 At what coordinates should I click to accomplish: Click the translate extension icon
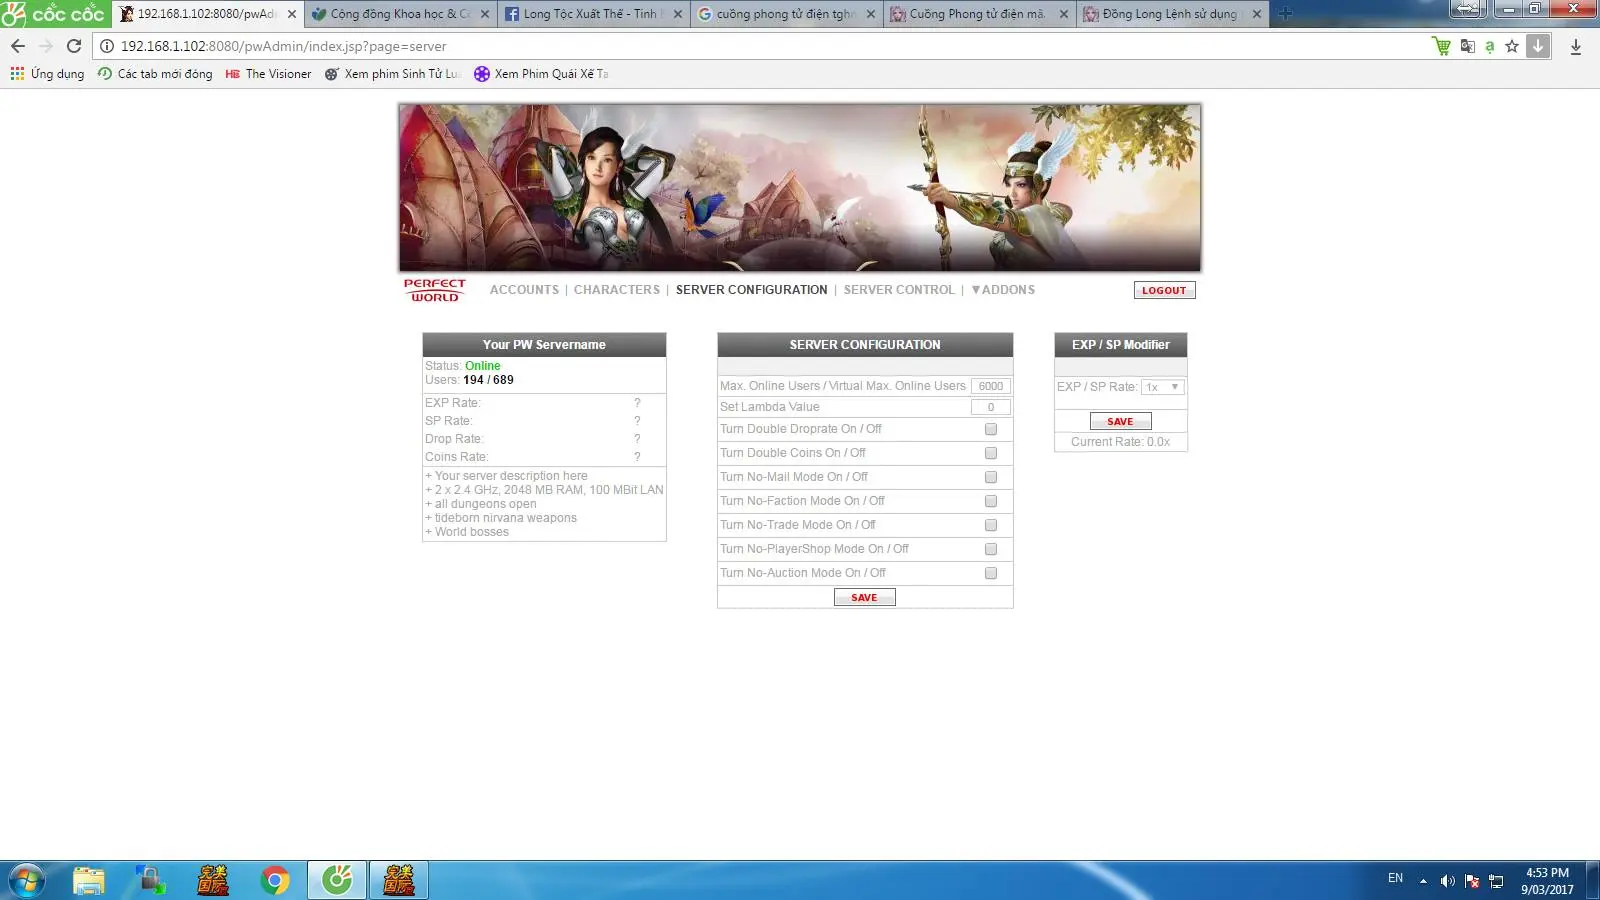[1467, 46]
